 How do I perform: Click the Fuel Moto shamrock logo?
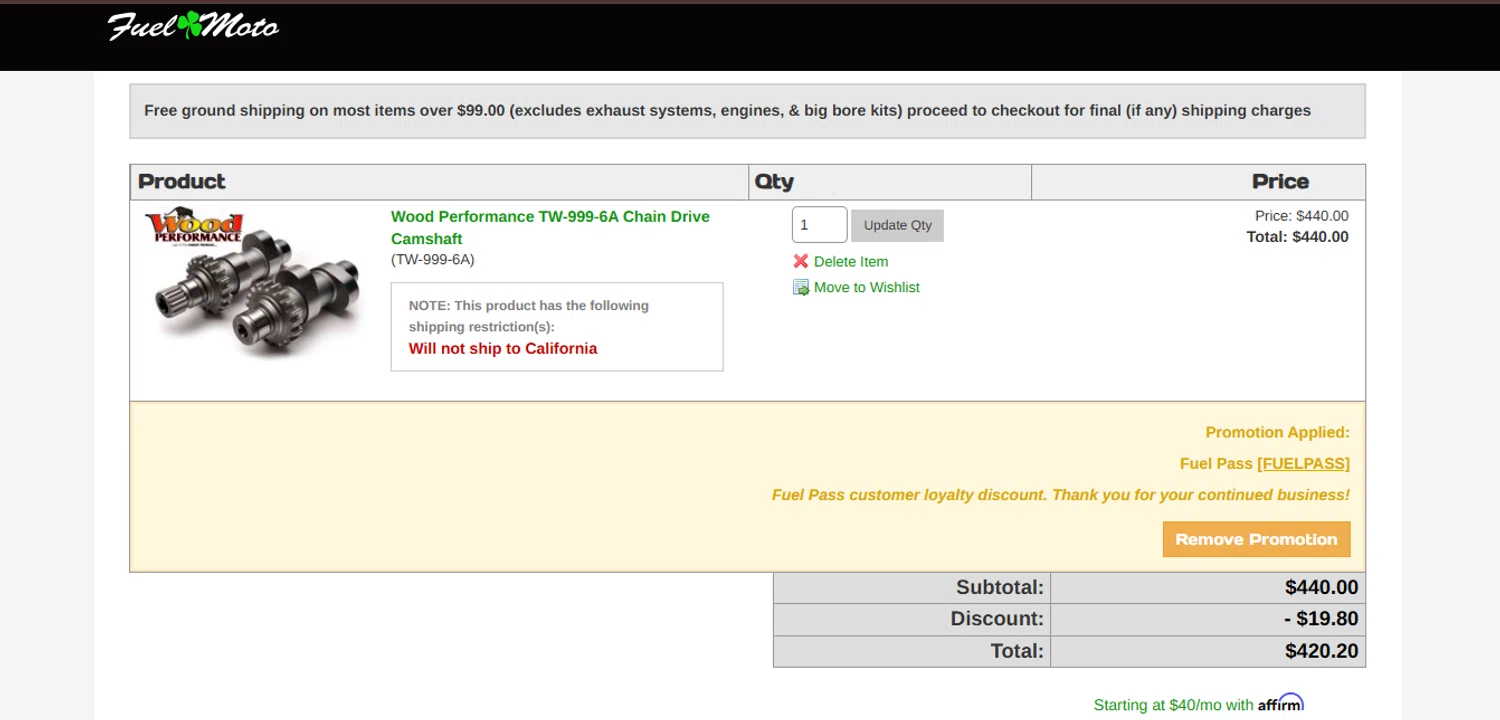click(192, 26)
